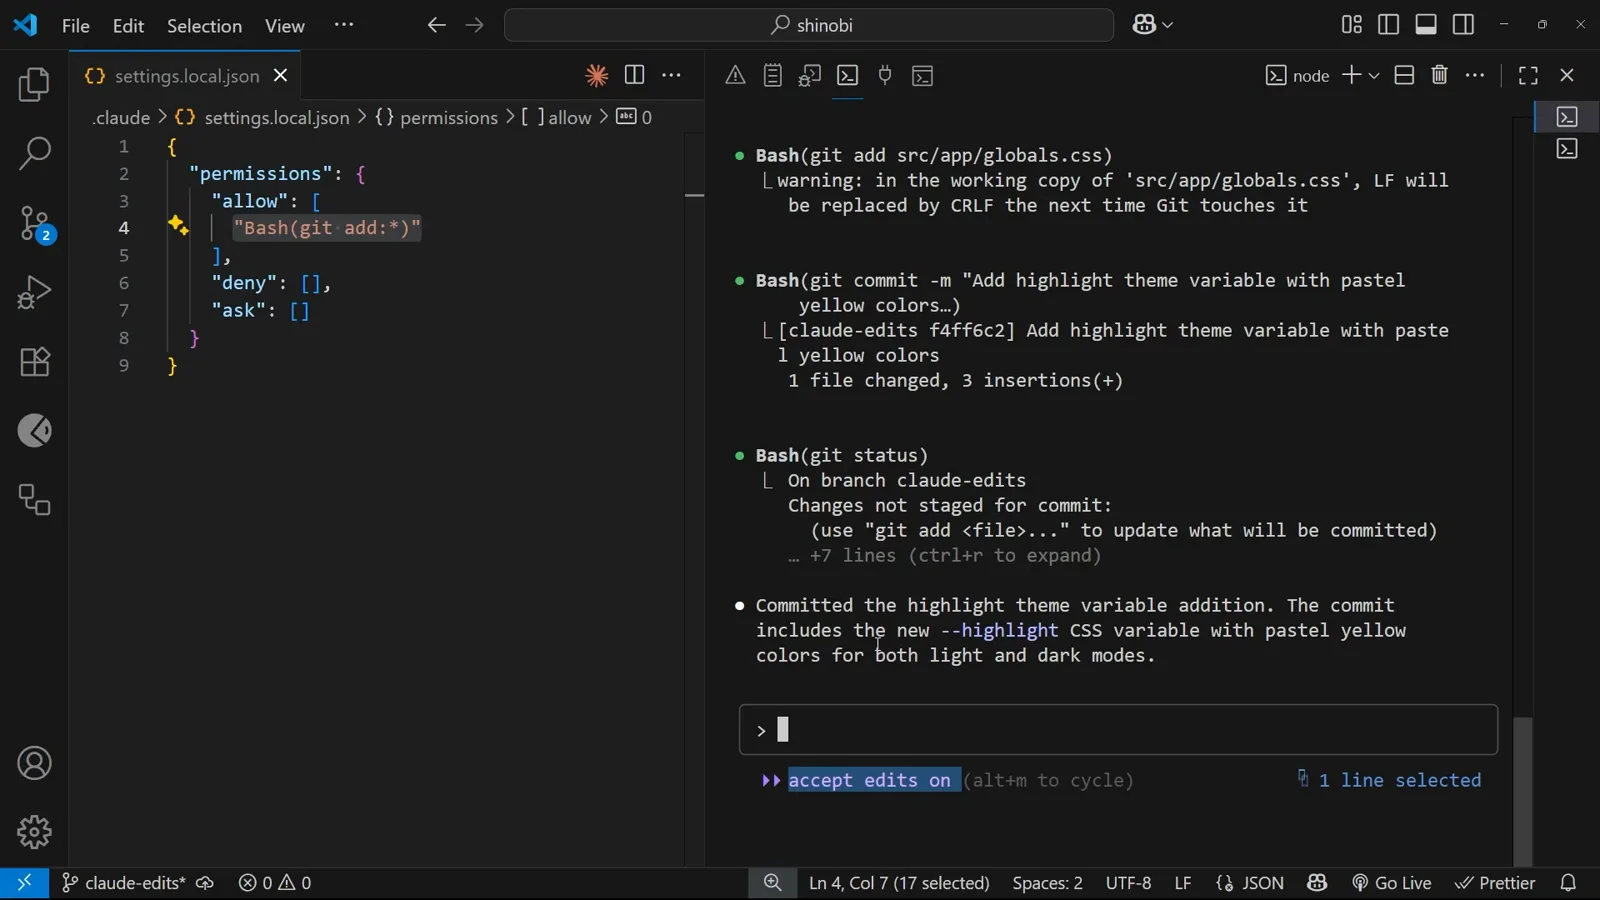The image size is (1600, 900).
Task: Open the View menu
Action: click(285, 26)
